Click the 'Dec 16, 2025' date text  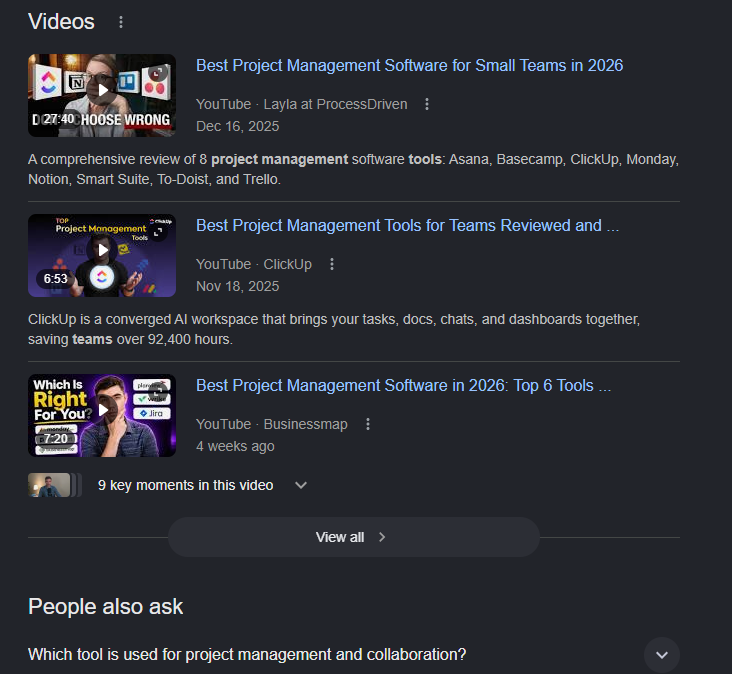[238, 126]
